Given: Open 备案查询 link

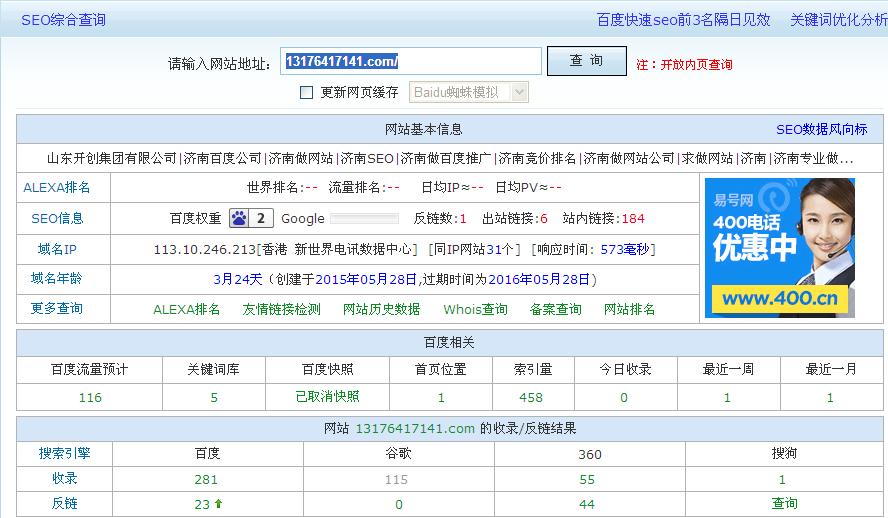Looking at the screenshot, I should click(555, 310).
